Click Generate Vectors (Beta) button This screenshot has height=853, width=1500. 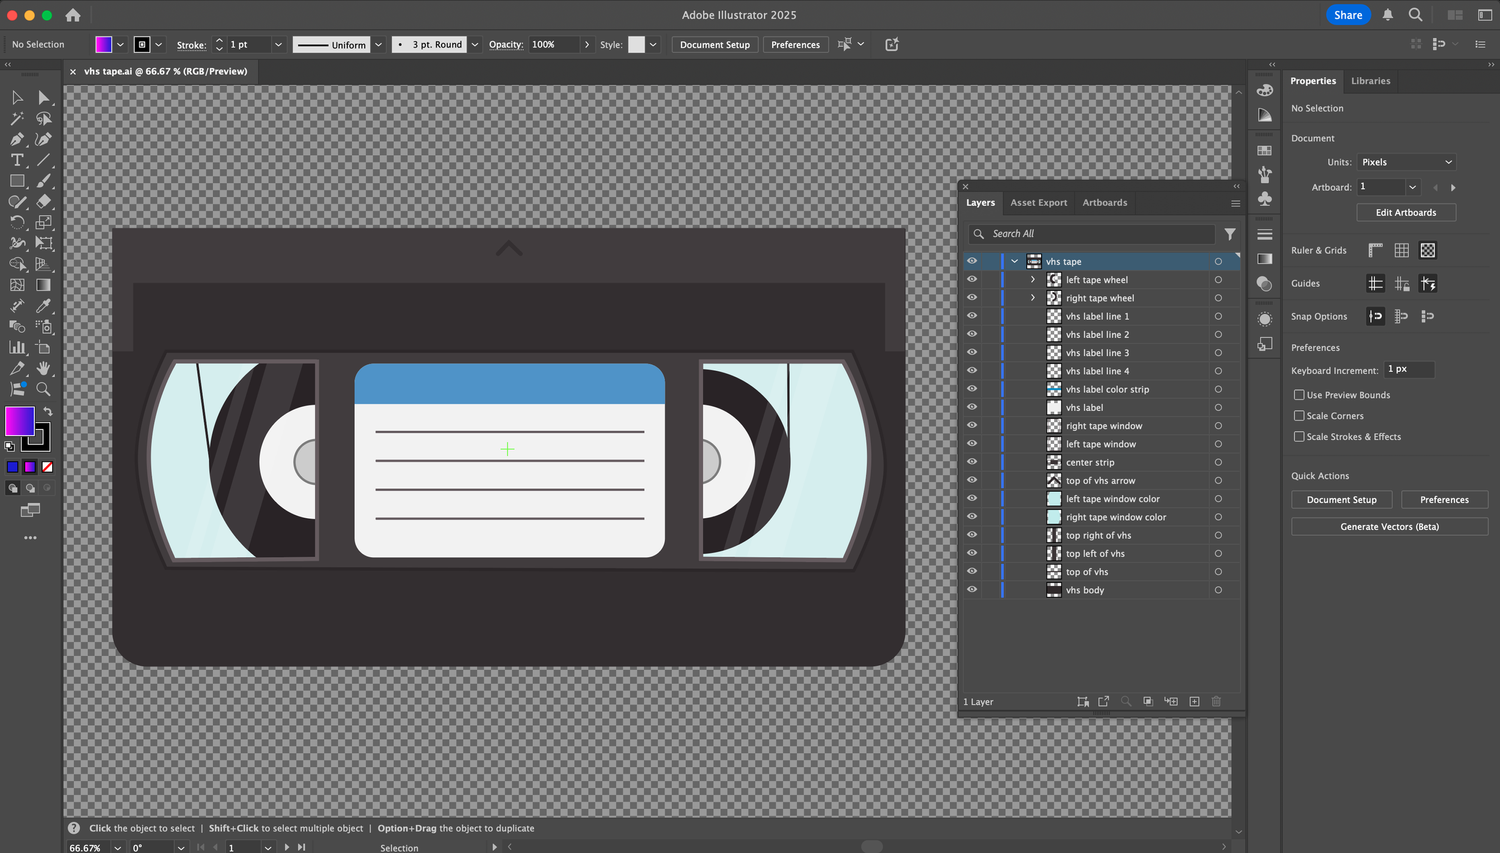[1390, 527]
